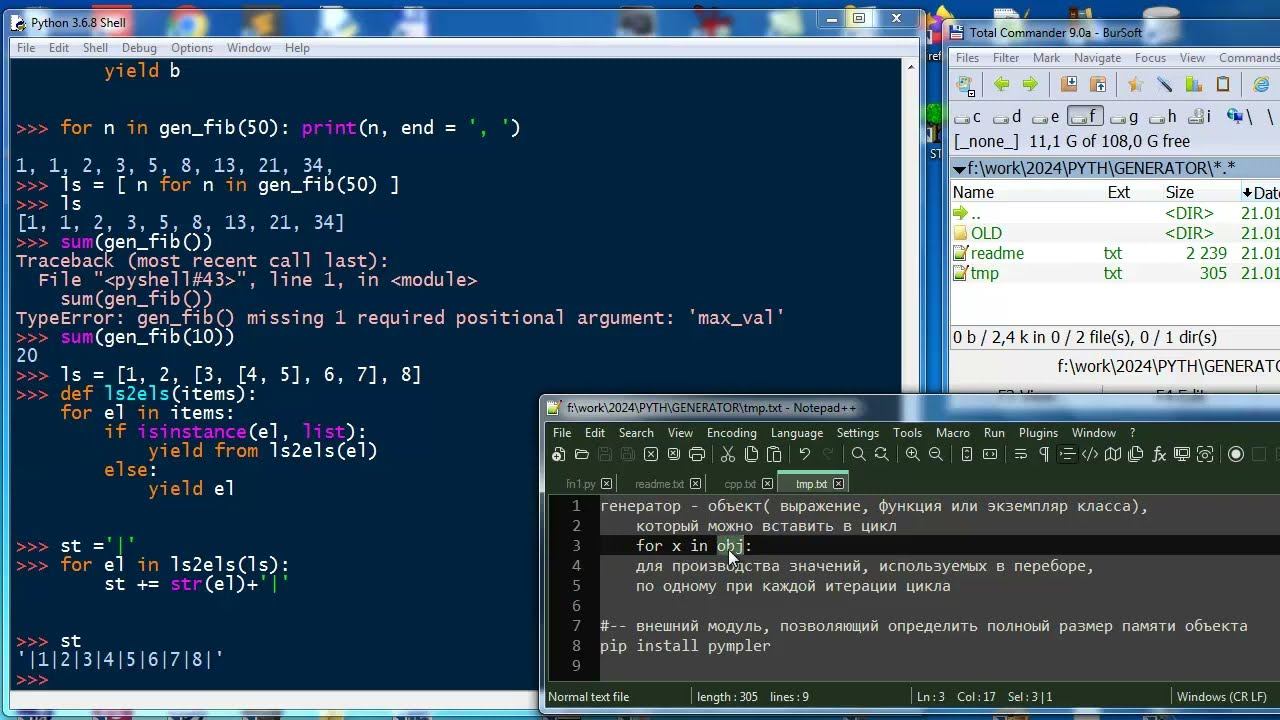
Task: Select drive d in Total Commander
Action: [x=1006, y=117]
